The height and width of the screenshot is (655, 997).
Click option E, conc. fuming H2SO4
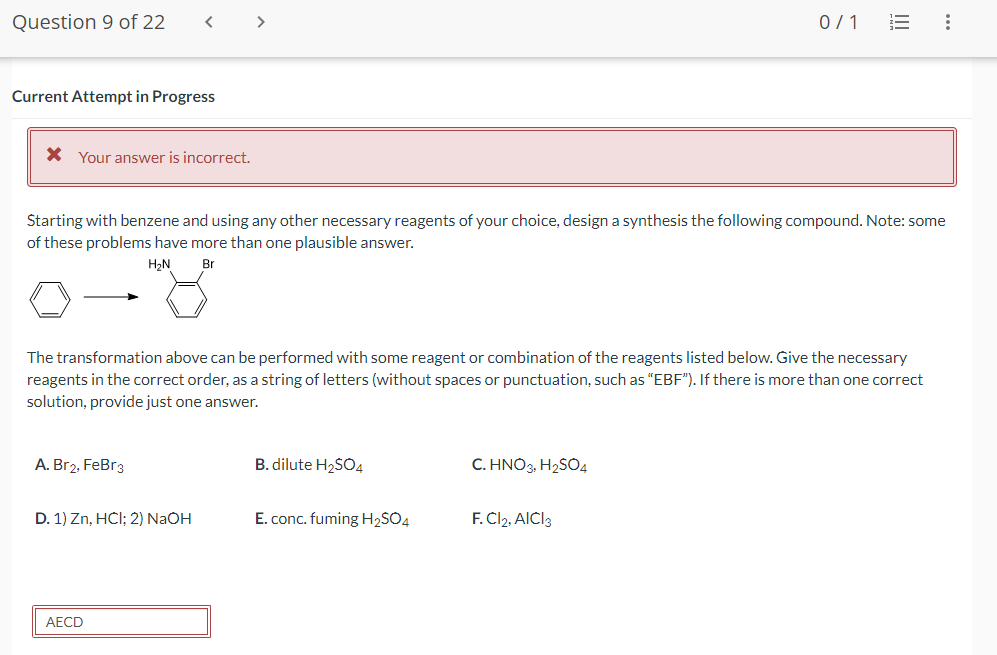[x=331, y=518]
